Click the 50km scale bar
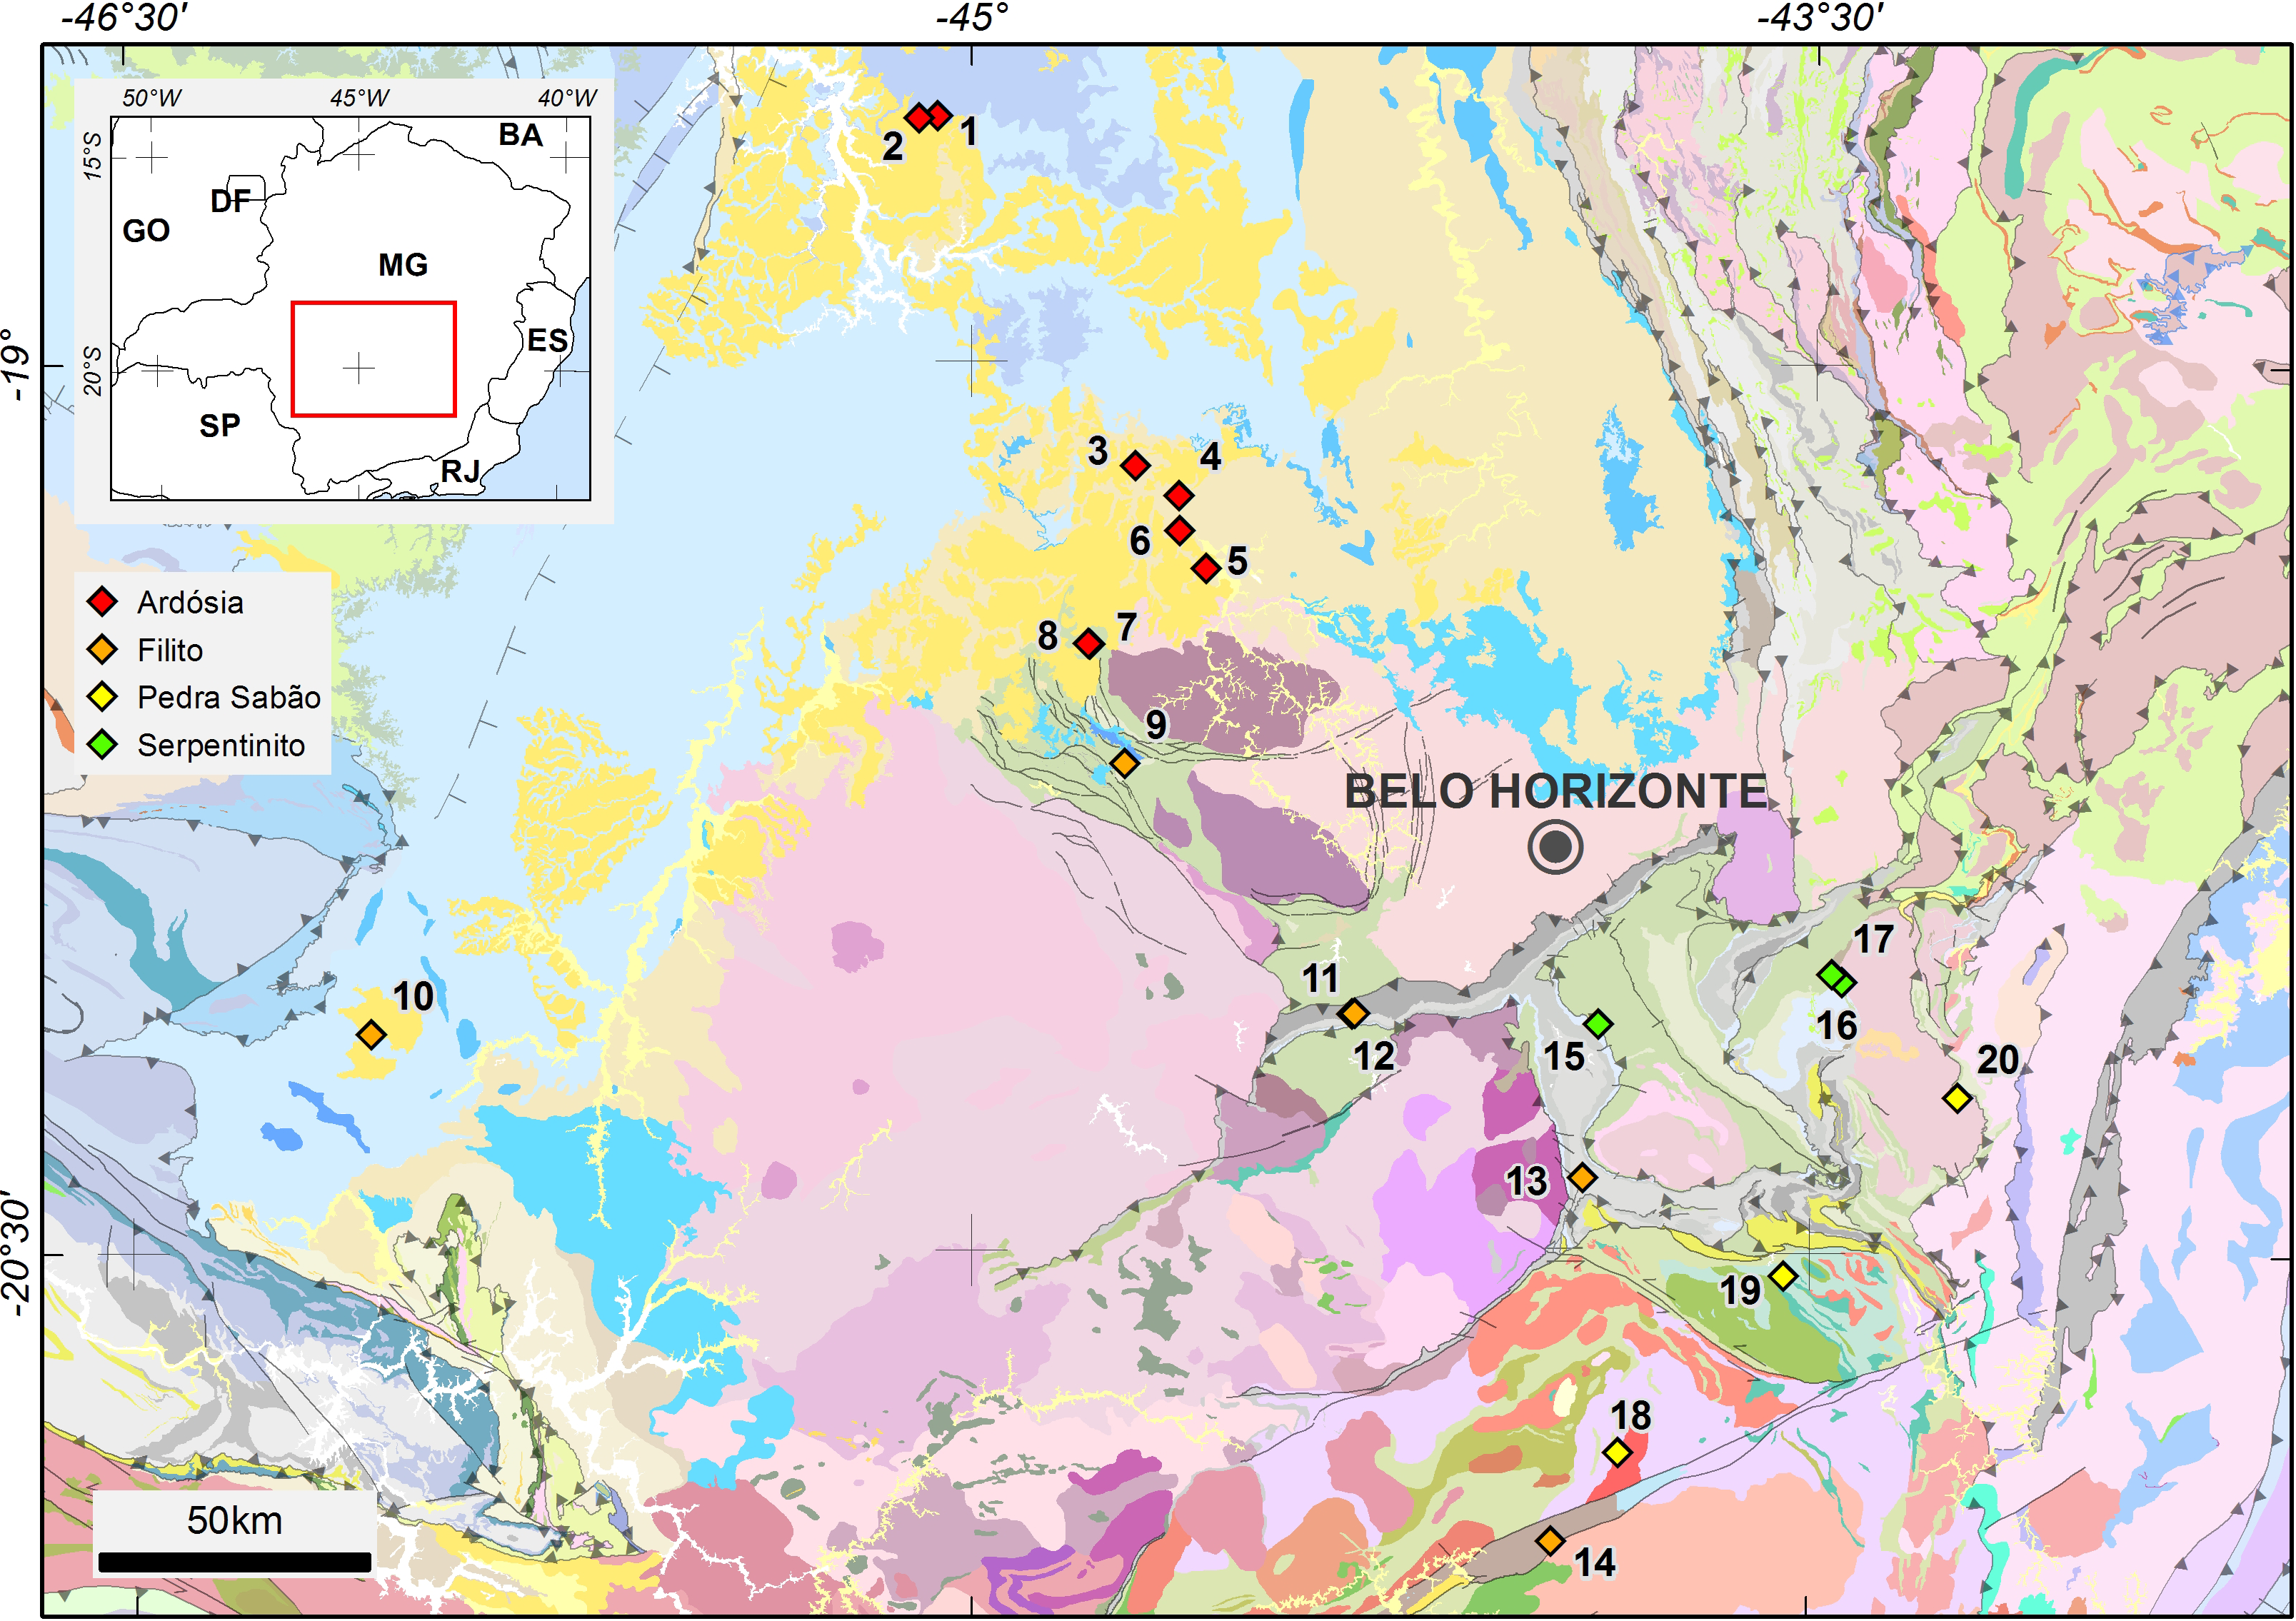 tap(234, 1562)
